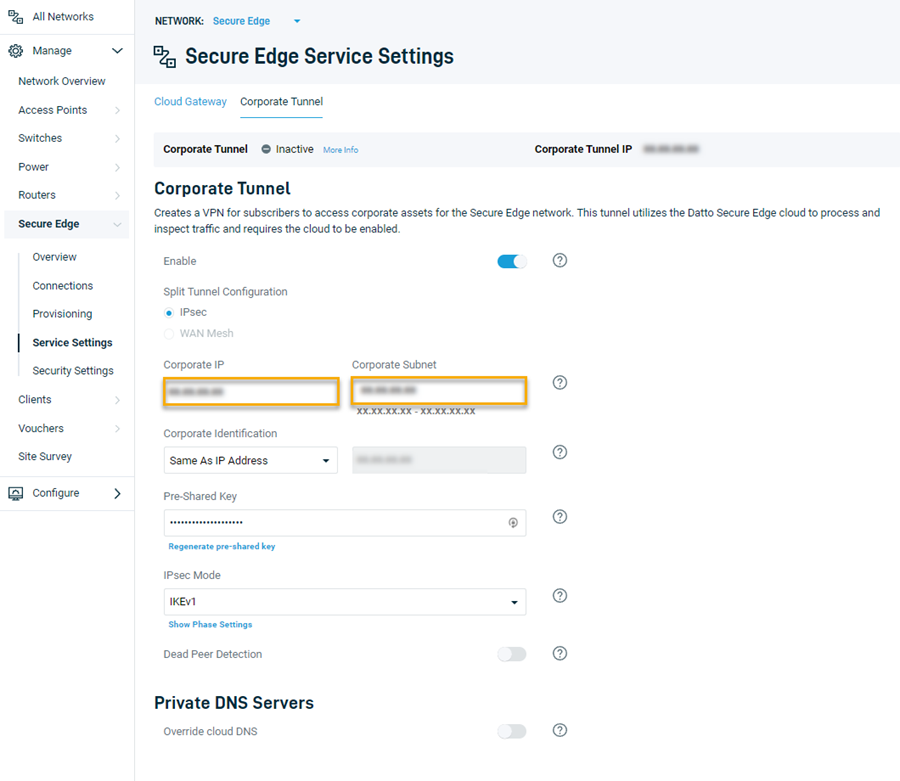This screenshot has width=900, height=781.
Task: Select the IPsec radio button
Action: [x=169, y=313]
